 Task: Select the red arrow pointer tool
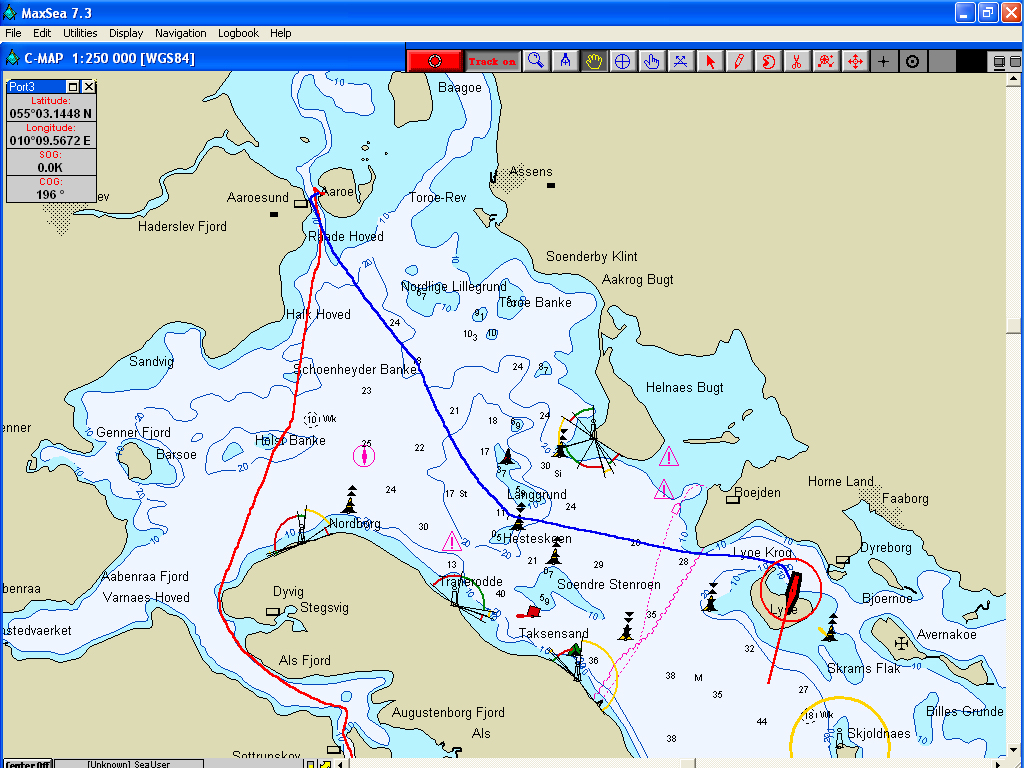coord(711,61)
